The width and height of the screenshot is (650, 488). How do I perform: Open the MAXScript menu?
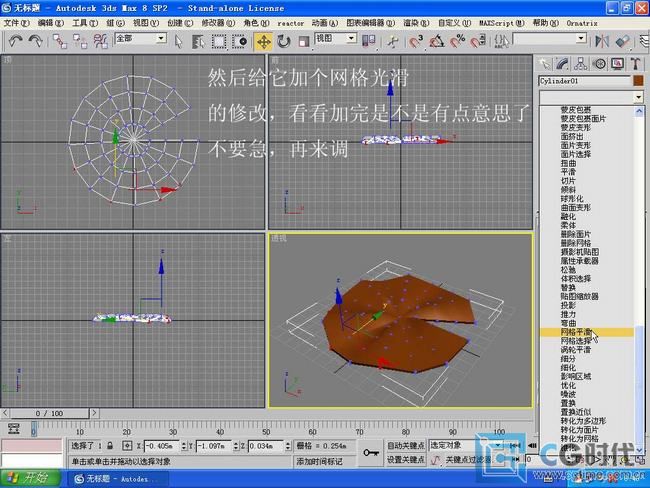tap(502, 23)
